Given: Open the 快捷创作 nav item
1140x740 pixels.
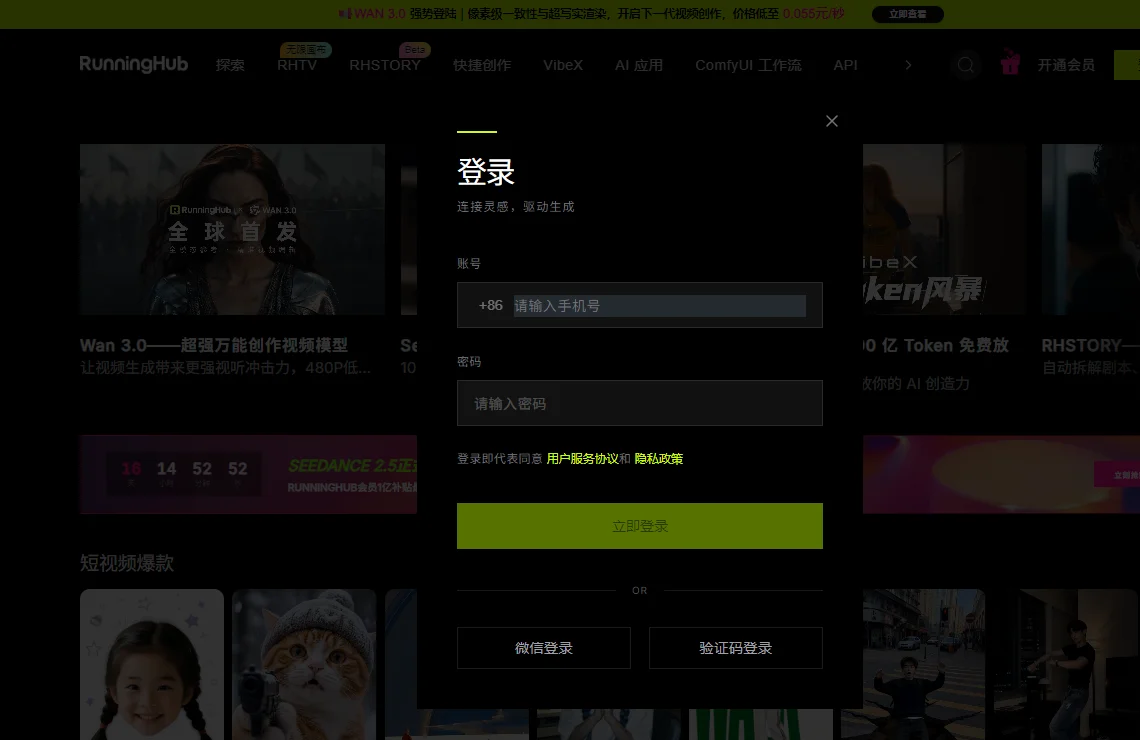Looking at the screenshot, I should point(482,65).
